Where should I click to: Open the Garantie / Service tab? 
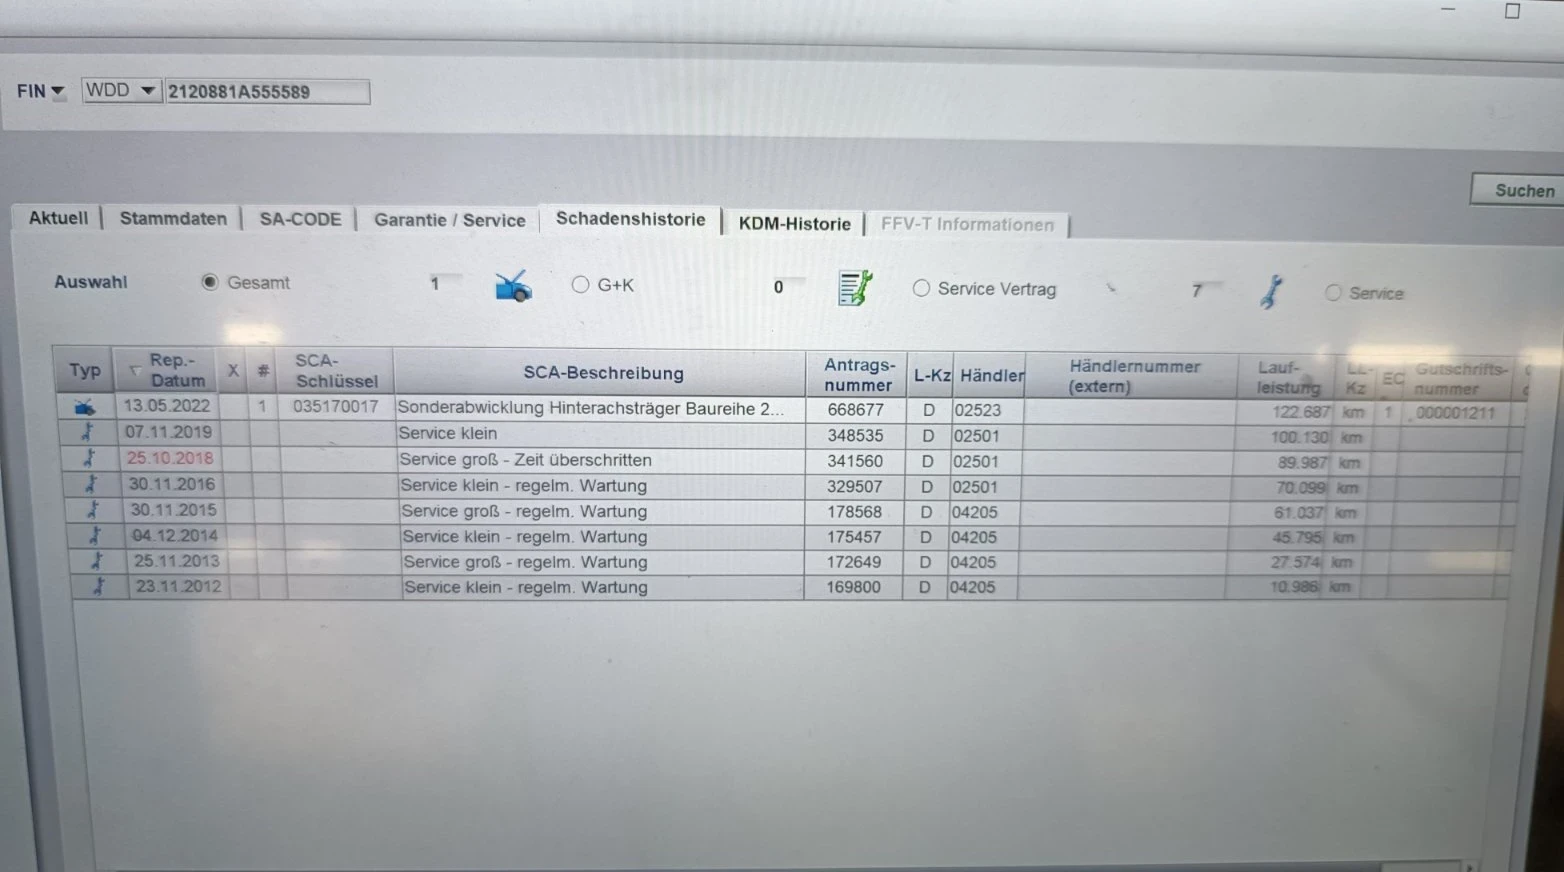(449, 220)
